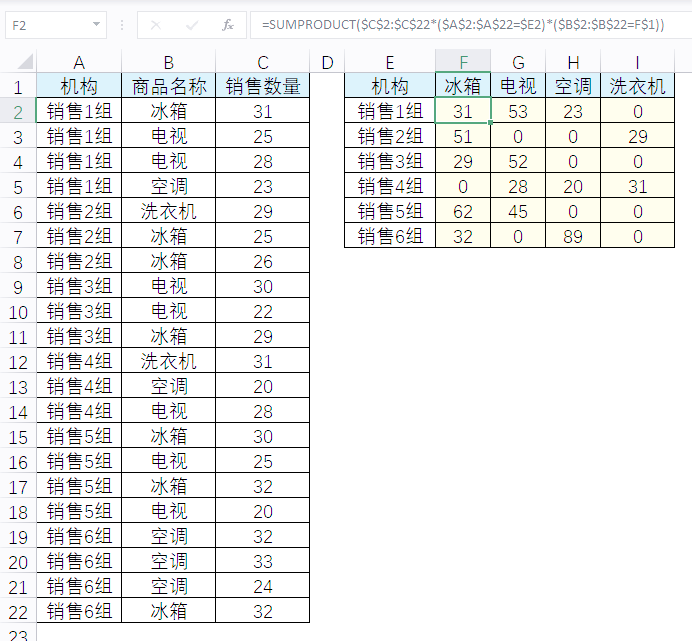The image size is (692, 641).
Task: Click cell H5 showing 20
Action: [x=573, y=186]
